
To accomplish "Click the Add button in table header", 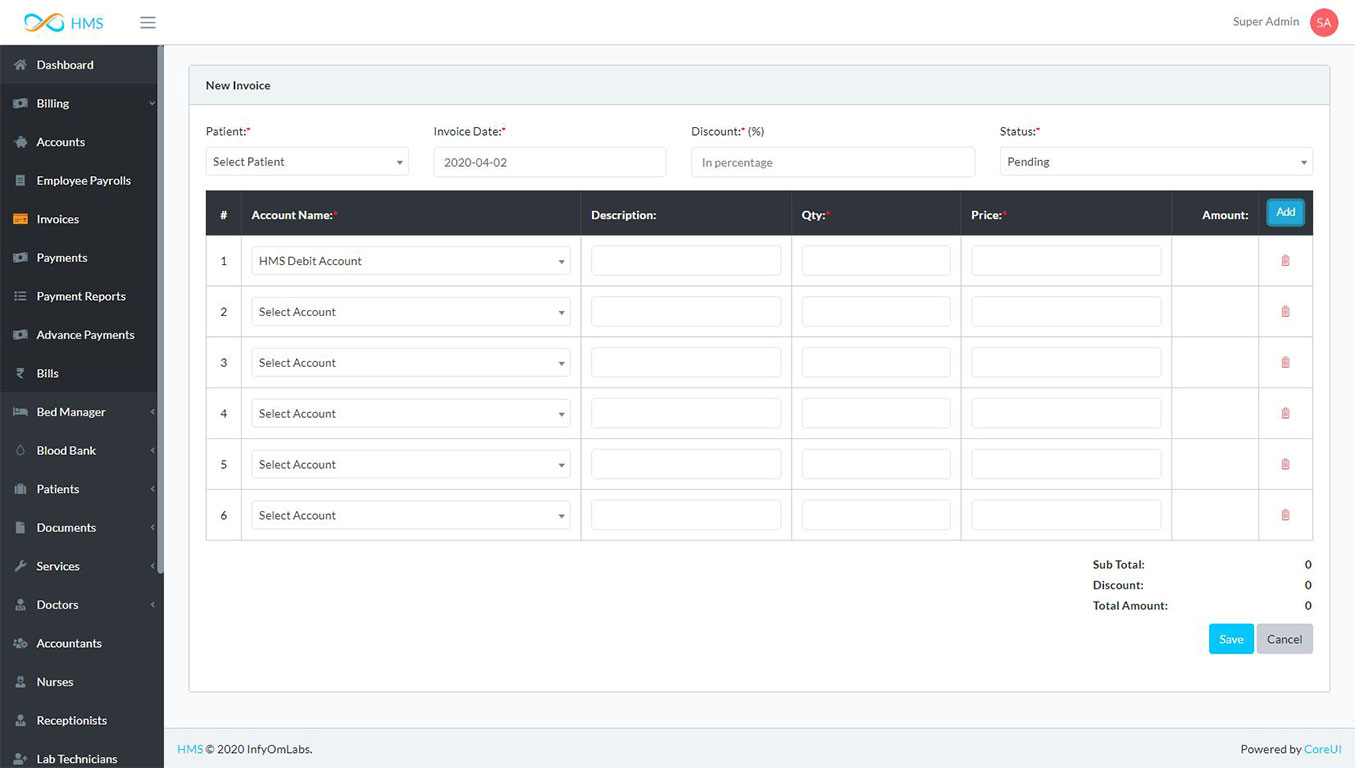I will click(1285, 212).
